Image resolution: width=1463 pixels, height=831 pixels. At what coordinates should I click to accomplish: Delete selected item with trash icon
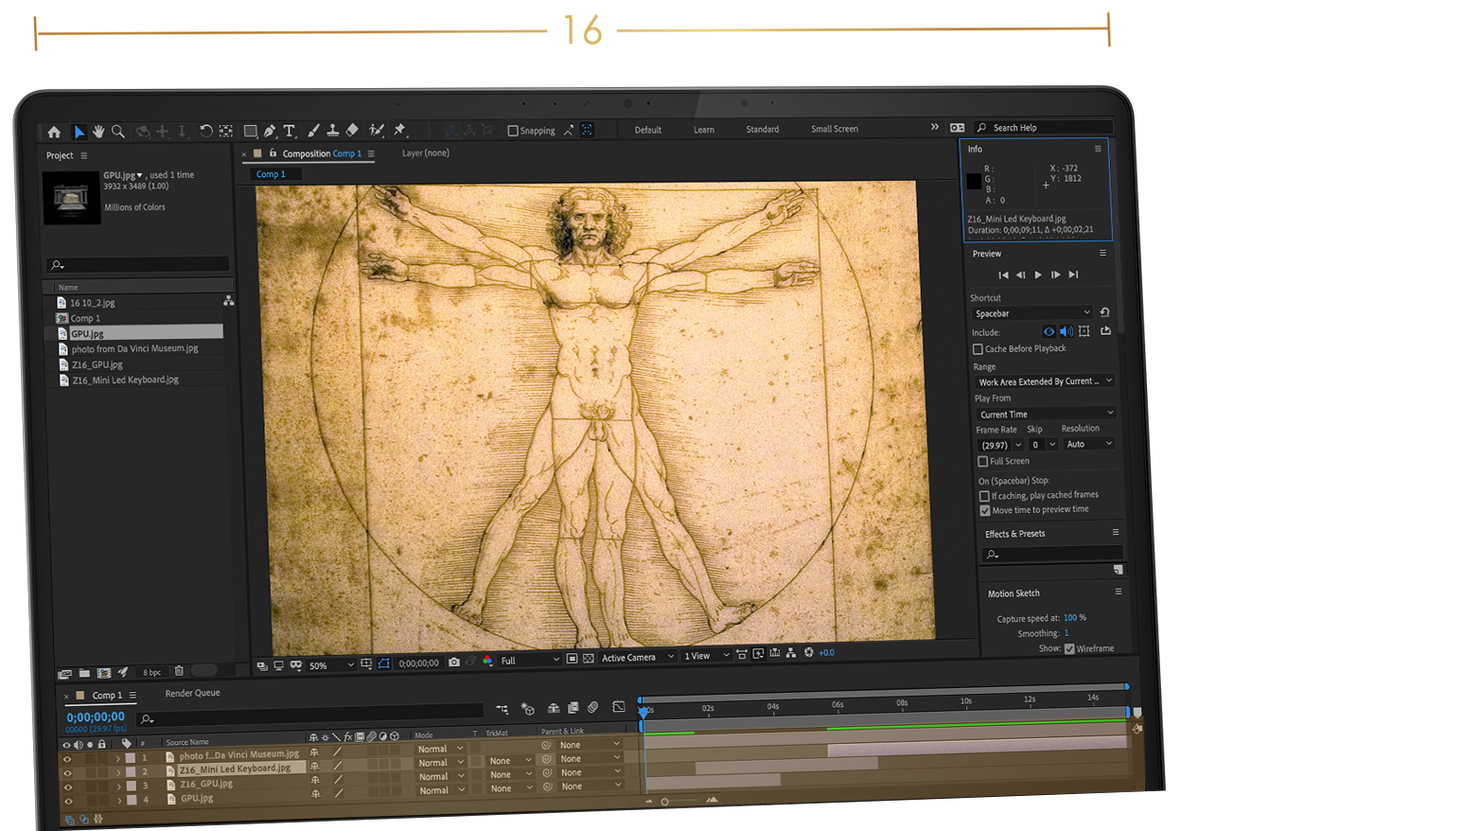[x=179, y=671]
